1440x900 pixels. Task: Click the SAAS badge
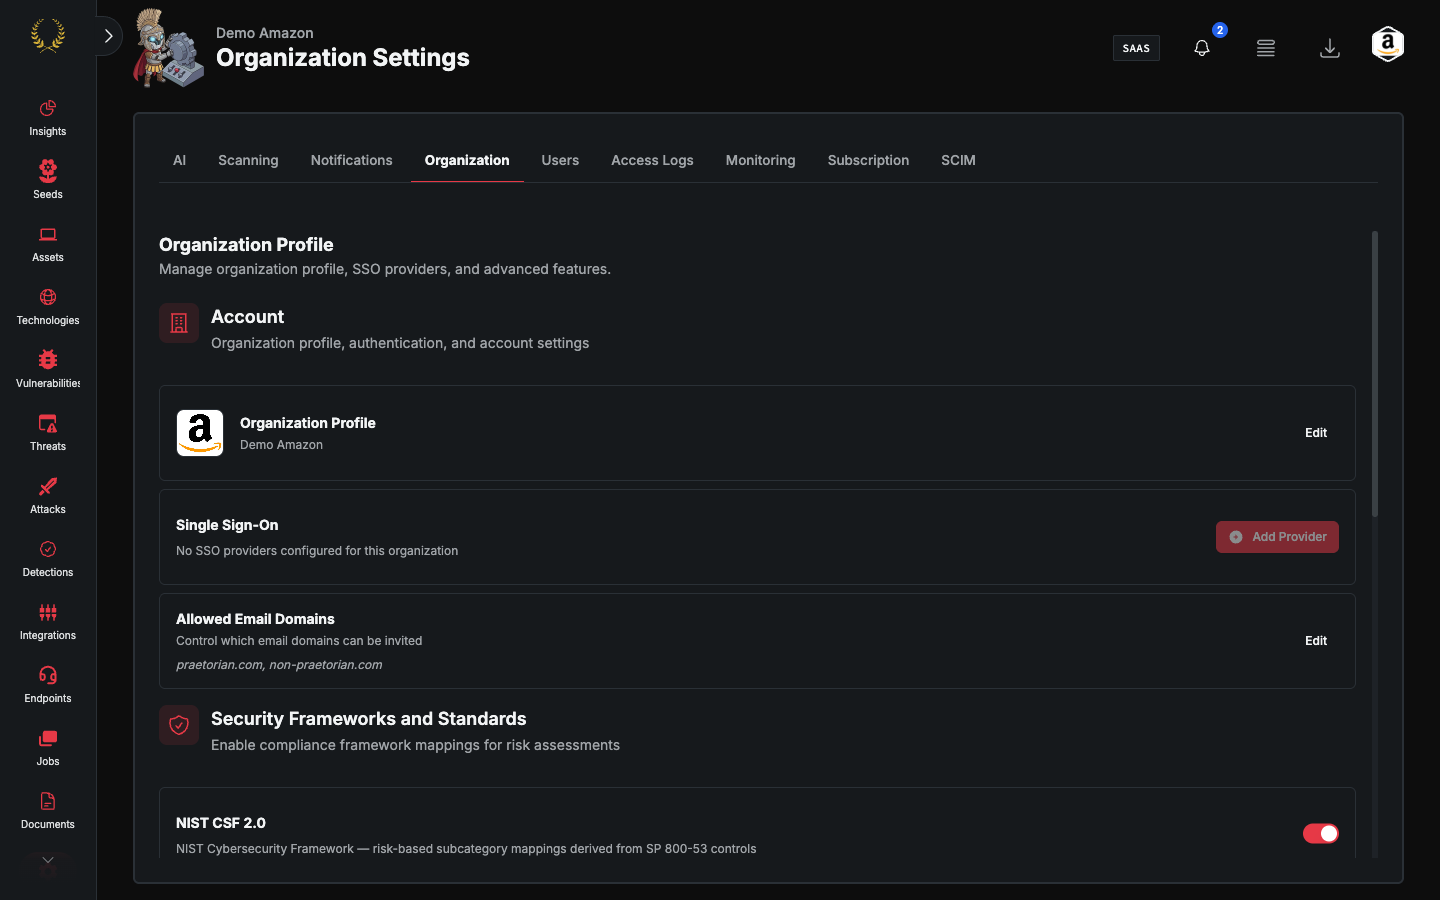pos(1136,48)
